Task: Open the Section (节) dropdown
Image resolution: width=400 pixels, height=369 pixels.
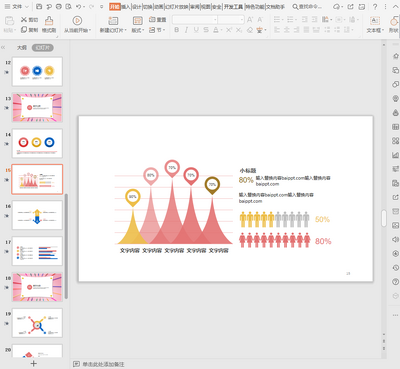Action: [x=157, y=30]
